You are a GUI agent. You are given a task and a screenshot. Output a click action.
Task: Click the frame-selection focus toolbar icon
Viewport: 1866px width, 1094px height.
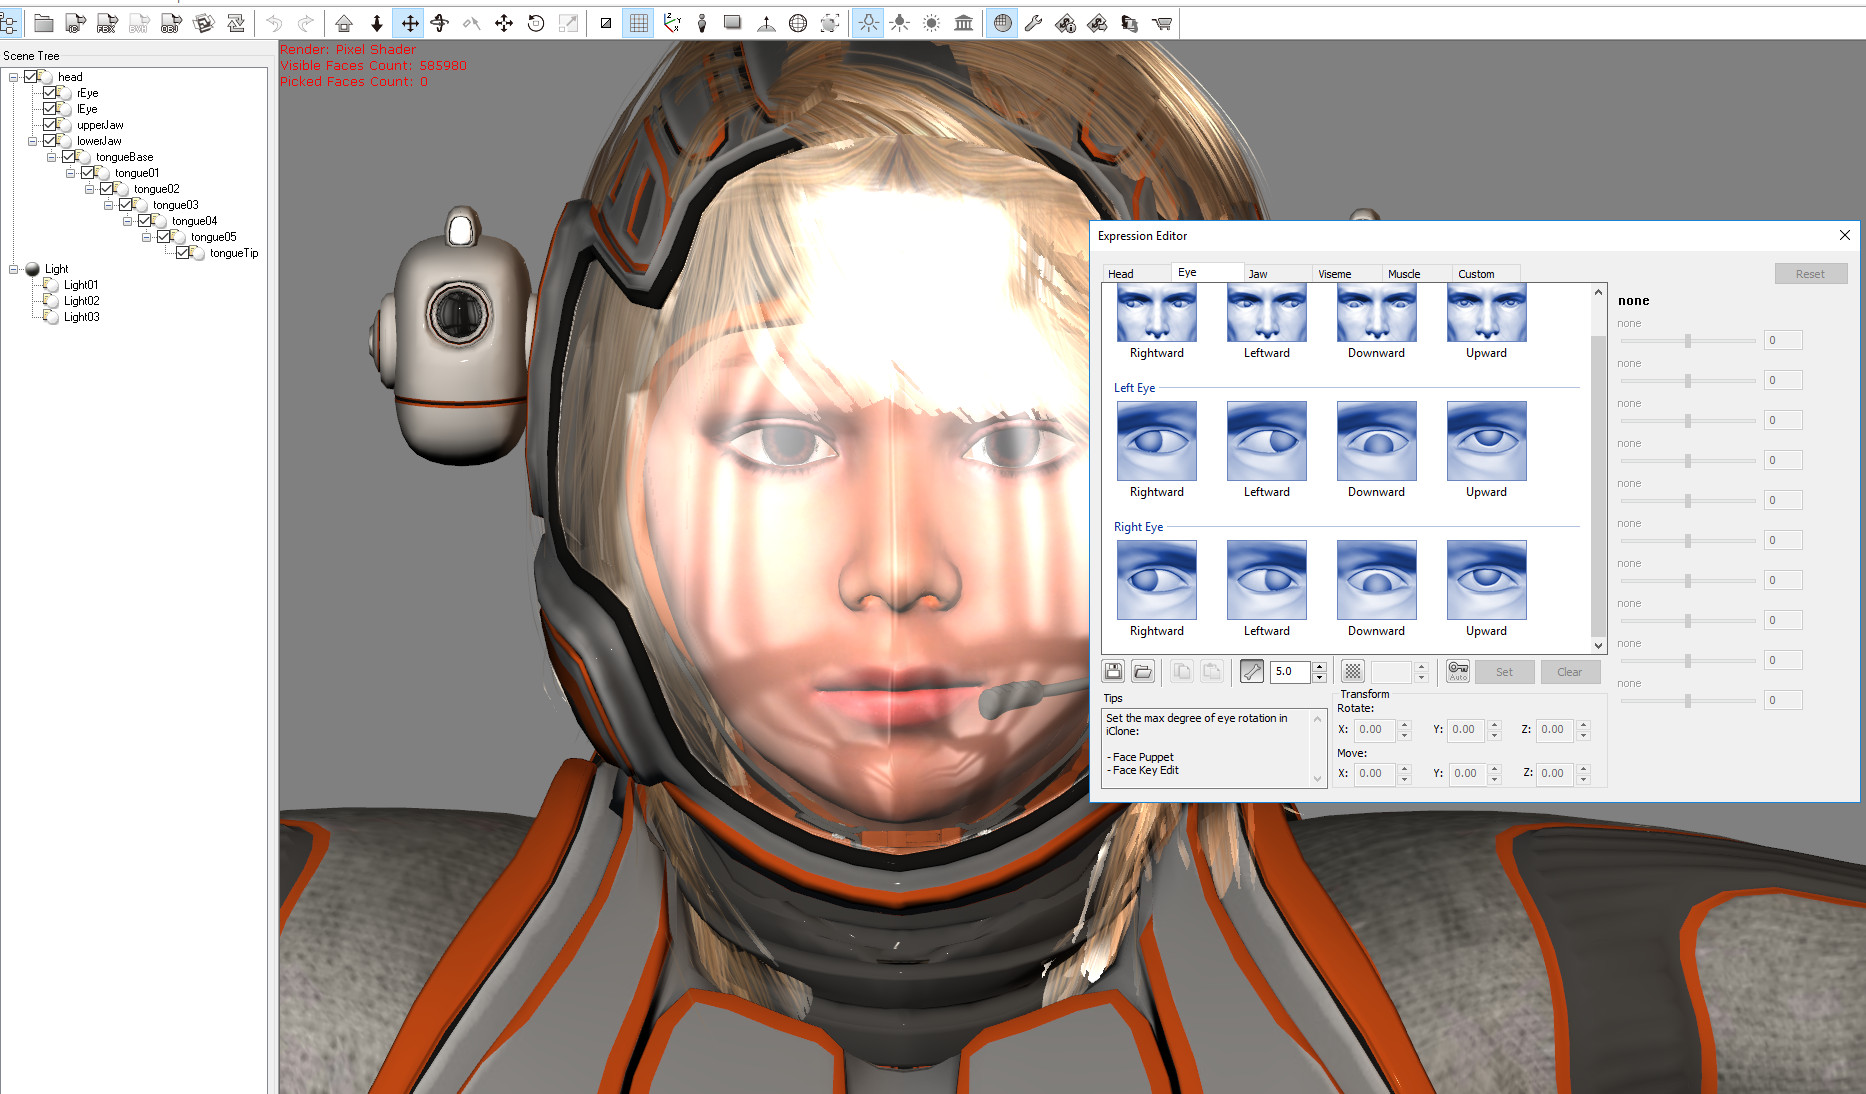(830, 23)
